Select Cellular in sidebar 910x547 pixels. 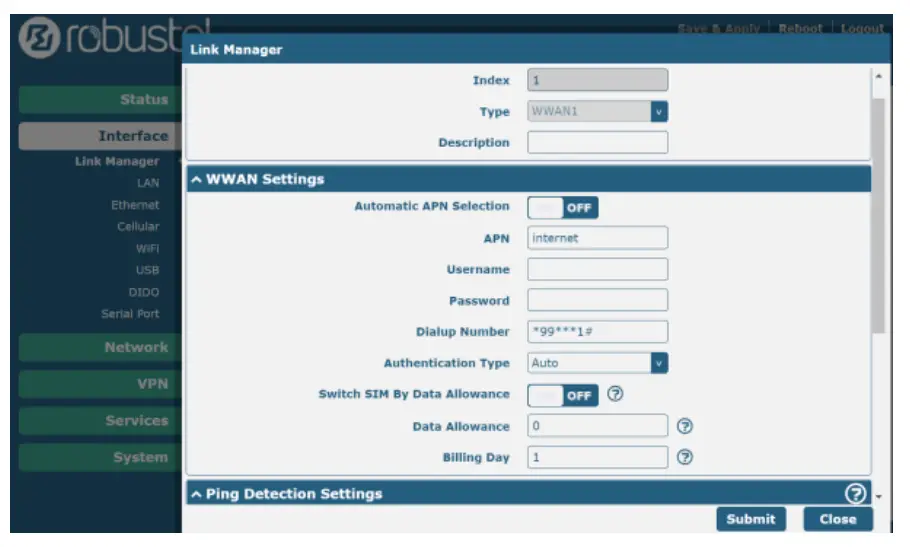(138, 227)
